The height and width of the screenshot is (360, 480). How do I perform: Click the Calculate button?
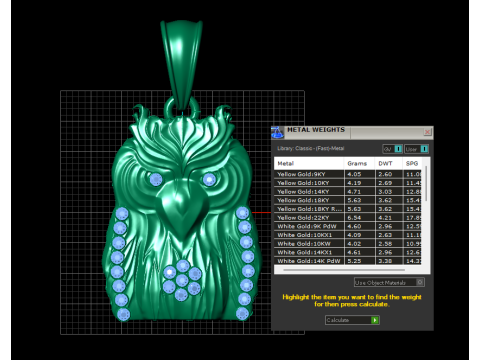(x=352, y=320)
